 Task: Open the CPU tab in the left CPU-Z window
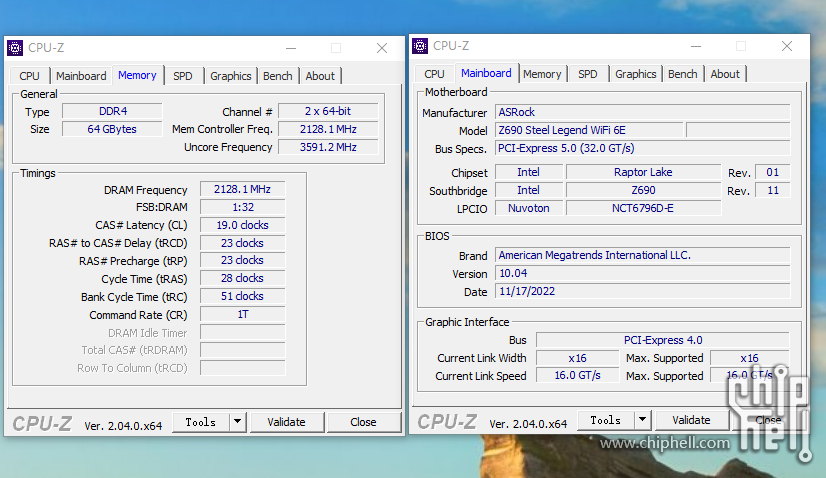tap(30, 76)
